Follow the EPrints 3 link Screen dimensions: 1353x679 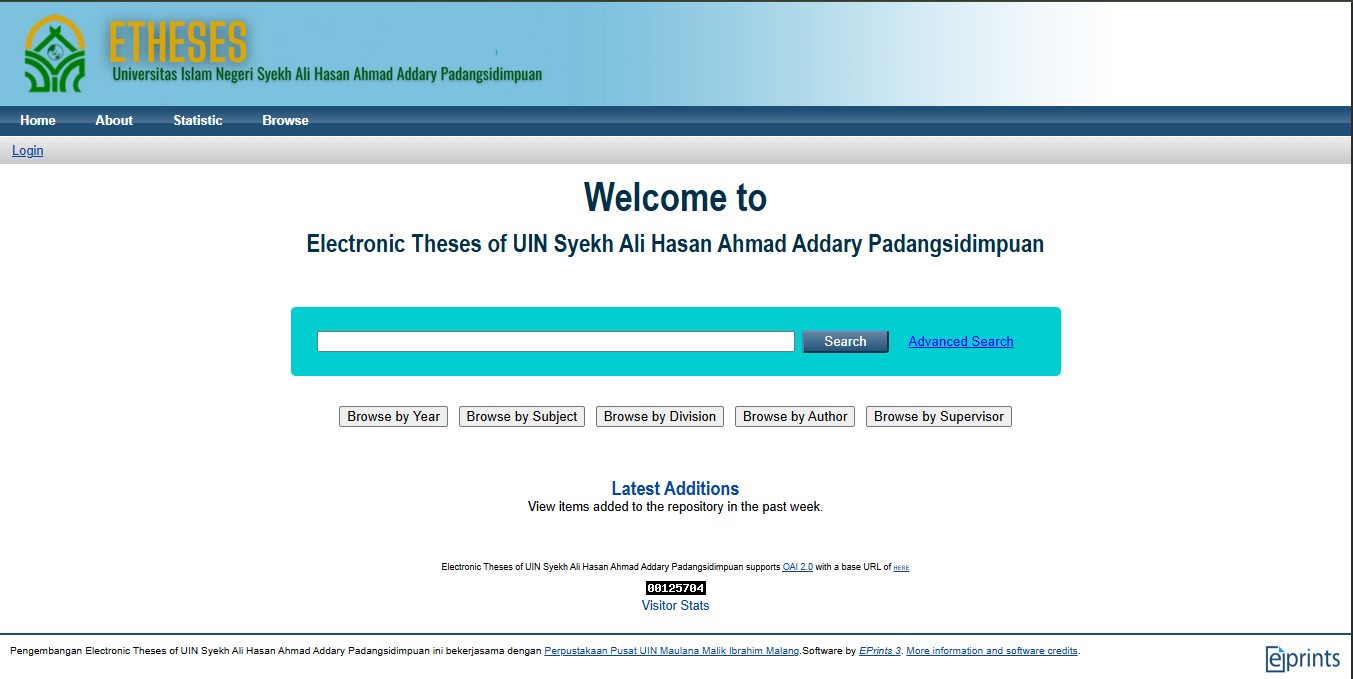click(880, 651)
